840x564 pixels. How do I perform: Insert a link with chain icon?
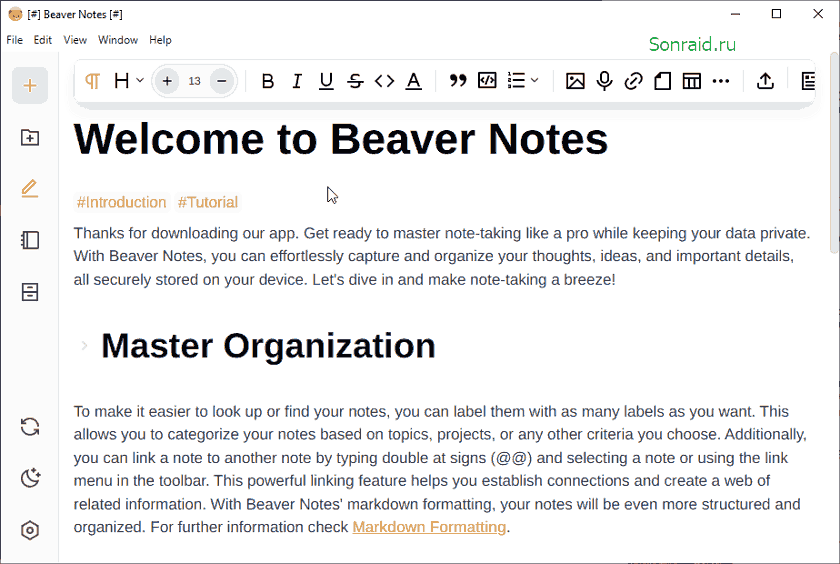pos(634,81)
